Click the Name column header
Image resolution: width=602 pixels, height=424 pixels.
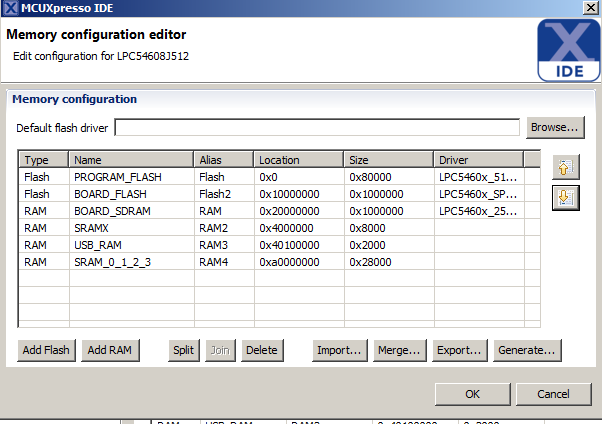[131, 160]
